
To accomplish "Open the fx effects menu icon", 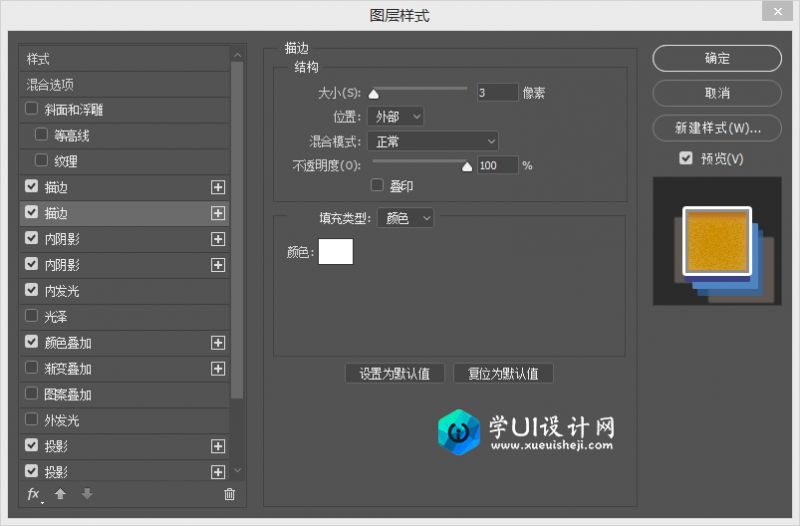I will point(34,494).
